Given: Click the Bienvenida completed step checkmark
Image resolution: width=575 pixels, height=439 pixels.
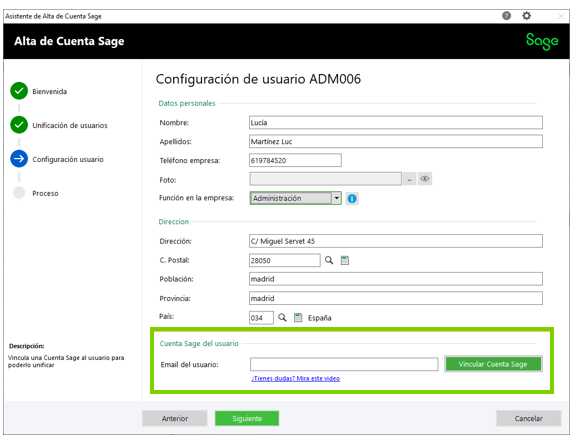Looking at the screenshot, I should point(19,91).
